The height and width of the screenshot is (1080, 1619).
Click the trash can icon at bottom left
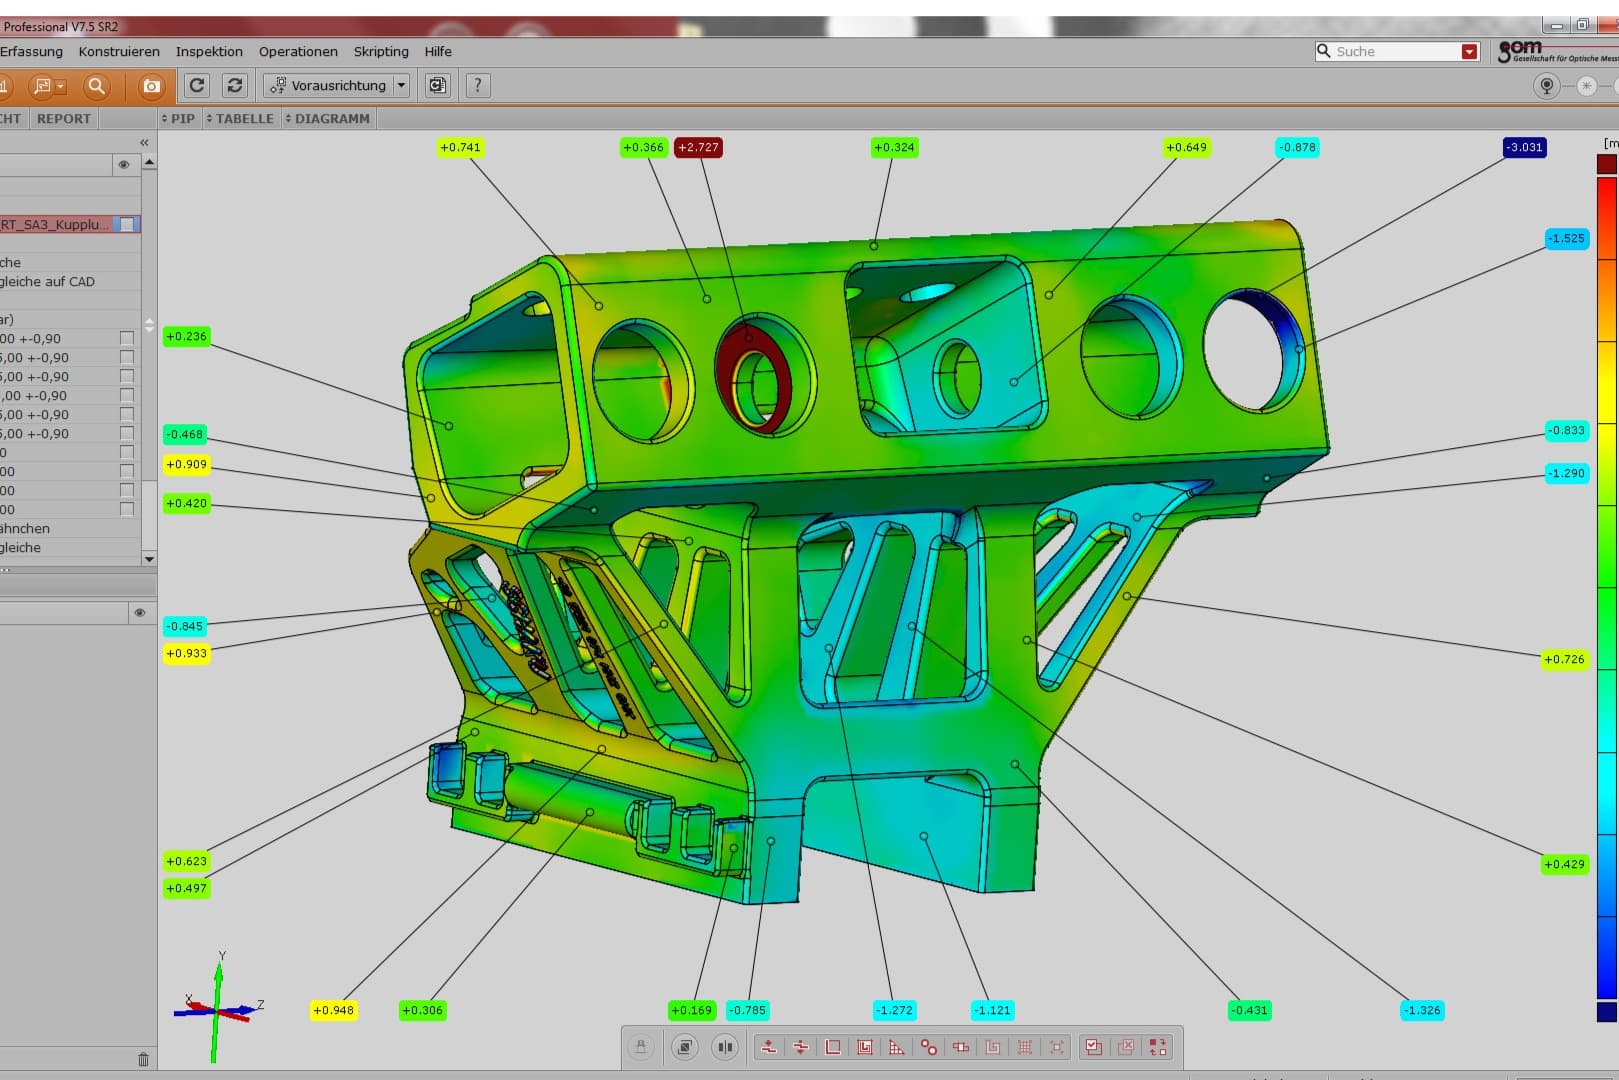(x=143, y=1059)
